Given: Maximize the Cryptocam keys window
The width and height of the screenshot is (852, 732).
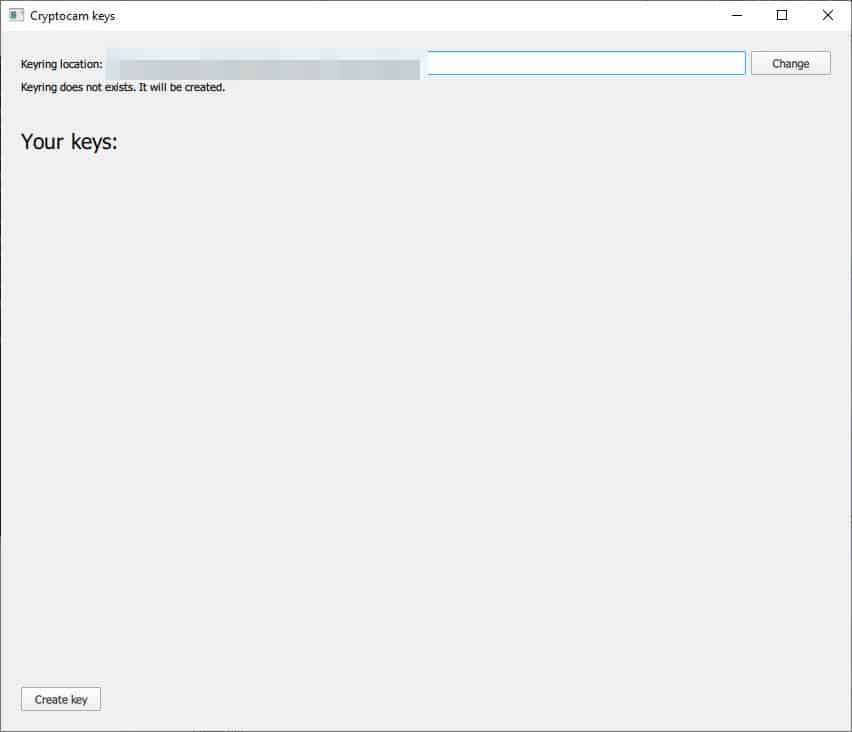Looking at the screenshot, I should pos(782,15).
